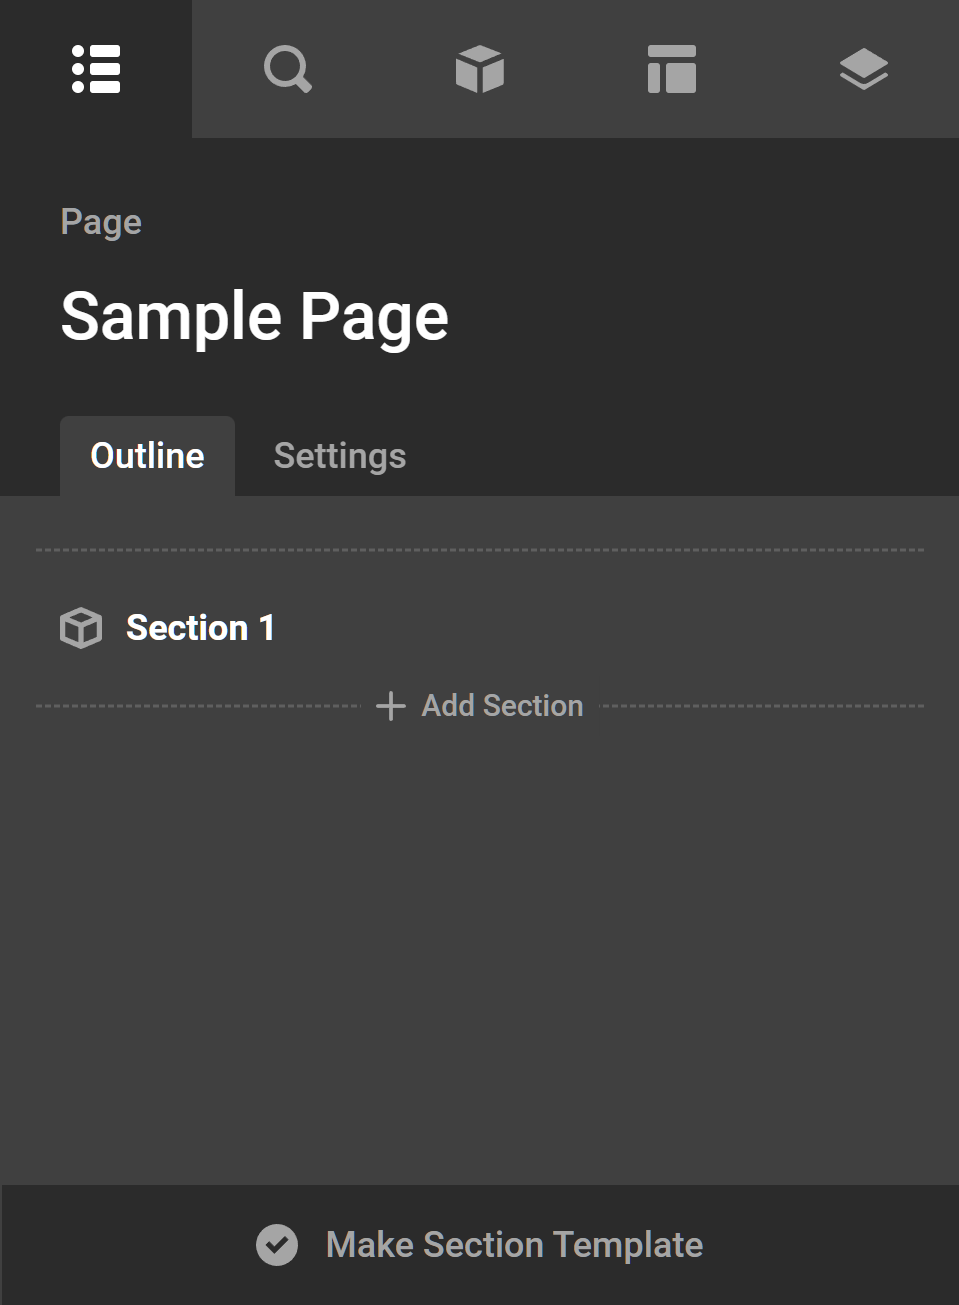
Task: Select Section 1 in the outline
Action: pyautogui.click(x=200, y=628)
